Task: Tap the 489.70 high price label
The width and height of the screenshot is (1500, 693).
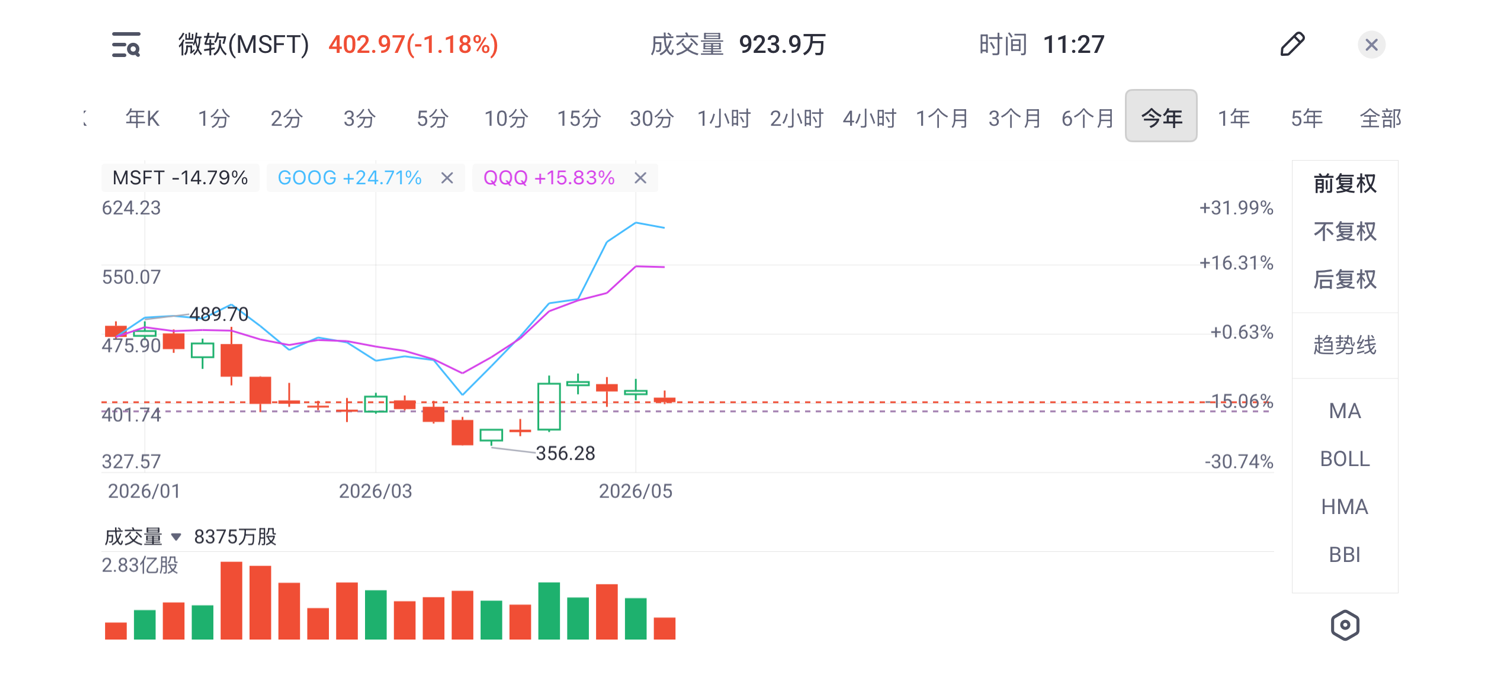Action: (x=219, y=315)
